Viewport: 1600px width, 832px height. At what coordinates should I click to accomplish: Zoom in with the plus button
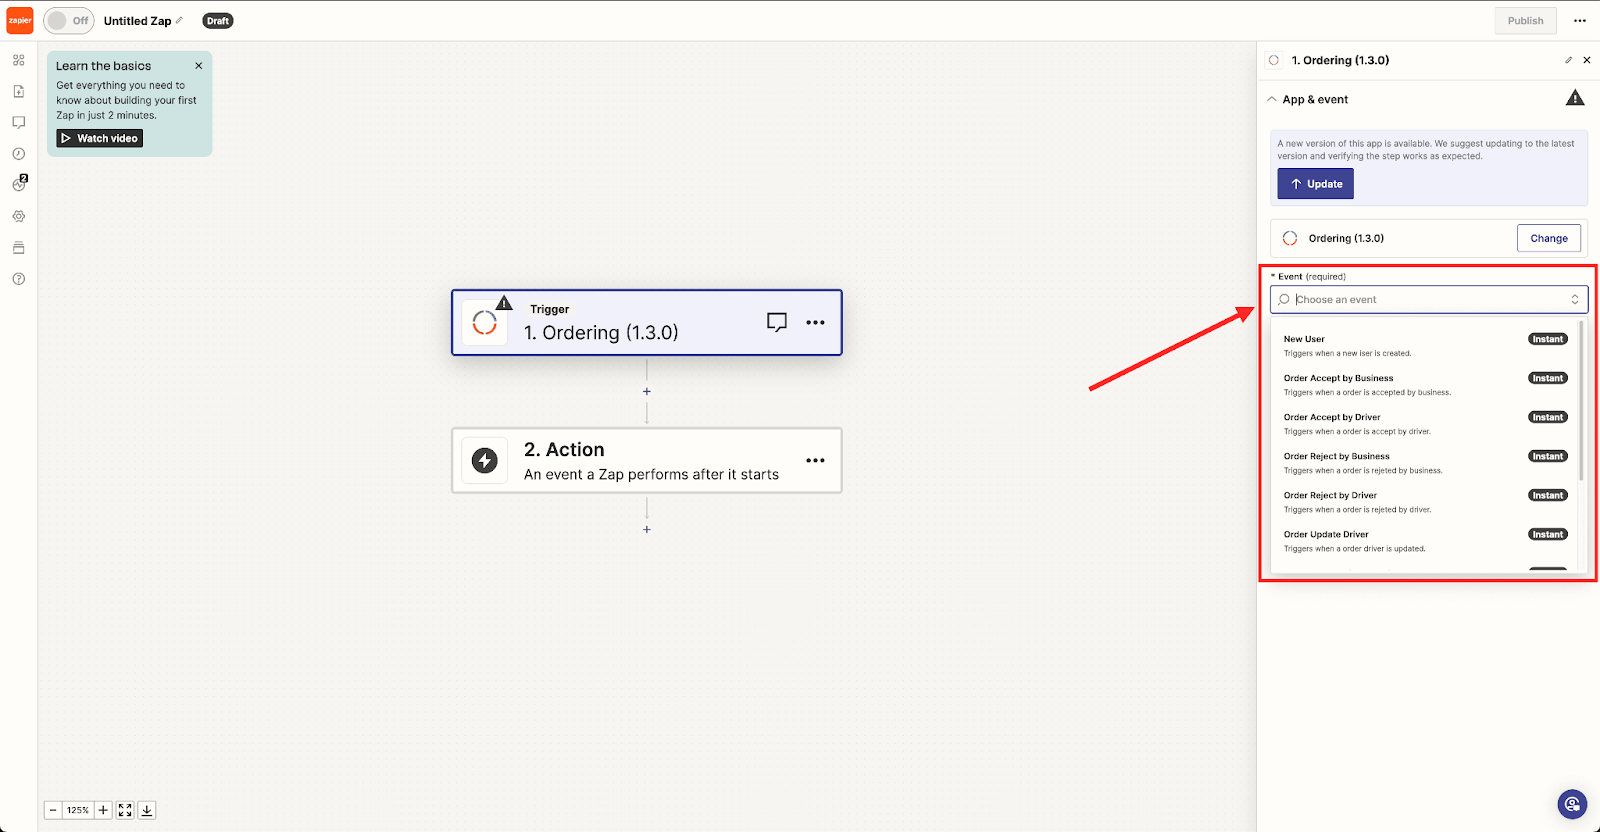click(103, 810)
